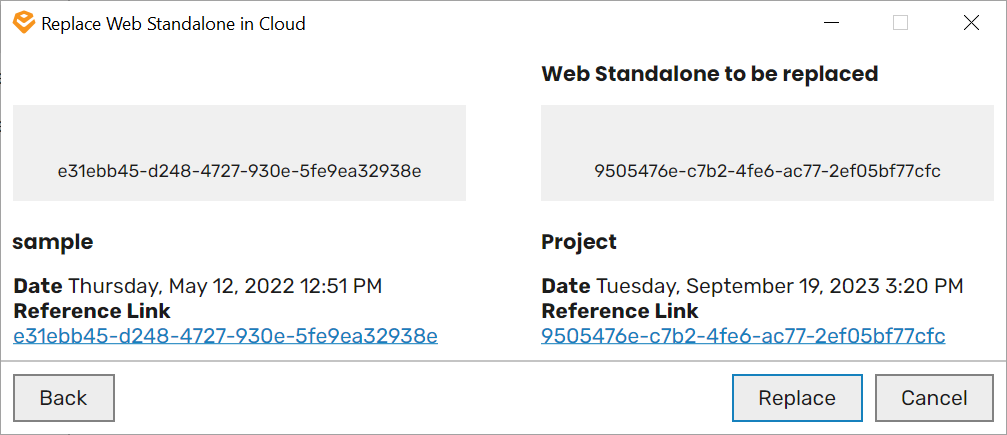Click the 'Web Standalone to be replaced' heading
This screenshot has width=1007, height=435.
click(710, 74)
